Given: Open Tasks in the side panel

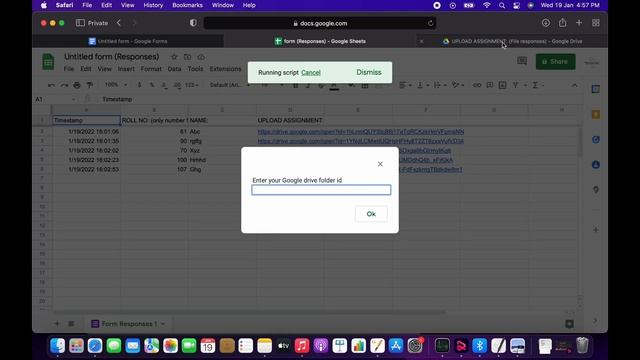Looking at the screenshot, I should 596,140.
